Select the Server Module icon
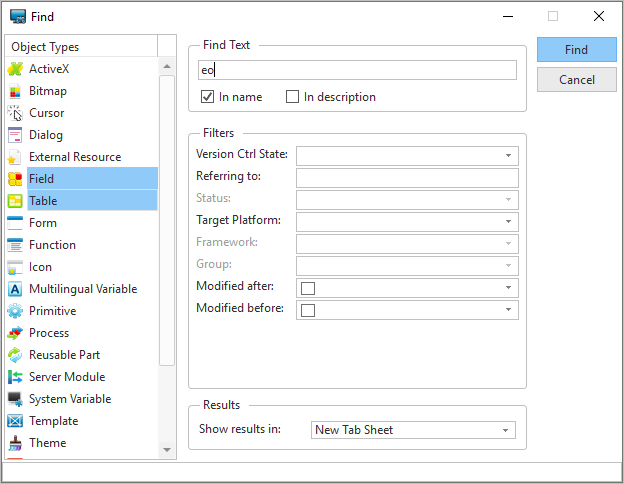This screenshot has height=484, width=624. 15,377
